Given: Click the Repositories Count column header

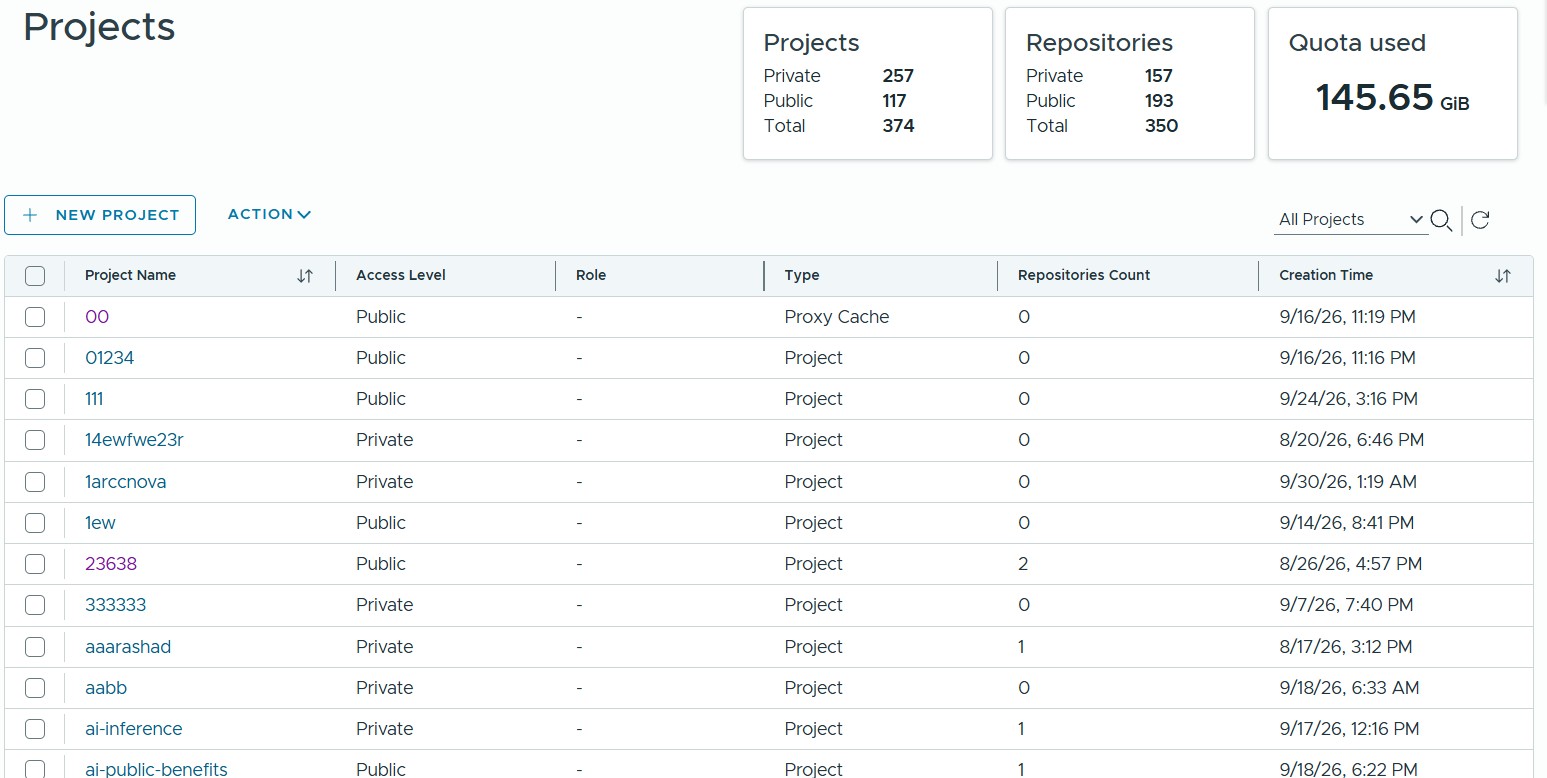Looking at the screenshot, I should click(1084, 275).
